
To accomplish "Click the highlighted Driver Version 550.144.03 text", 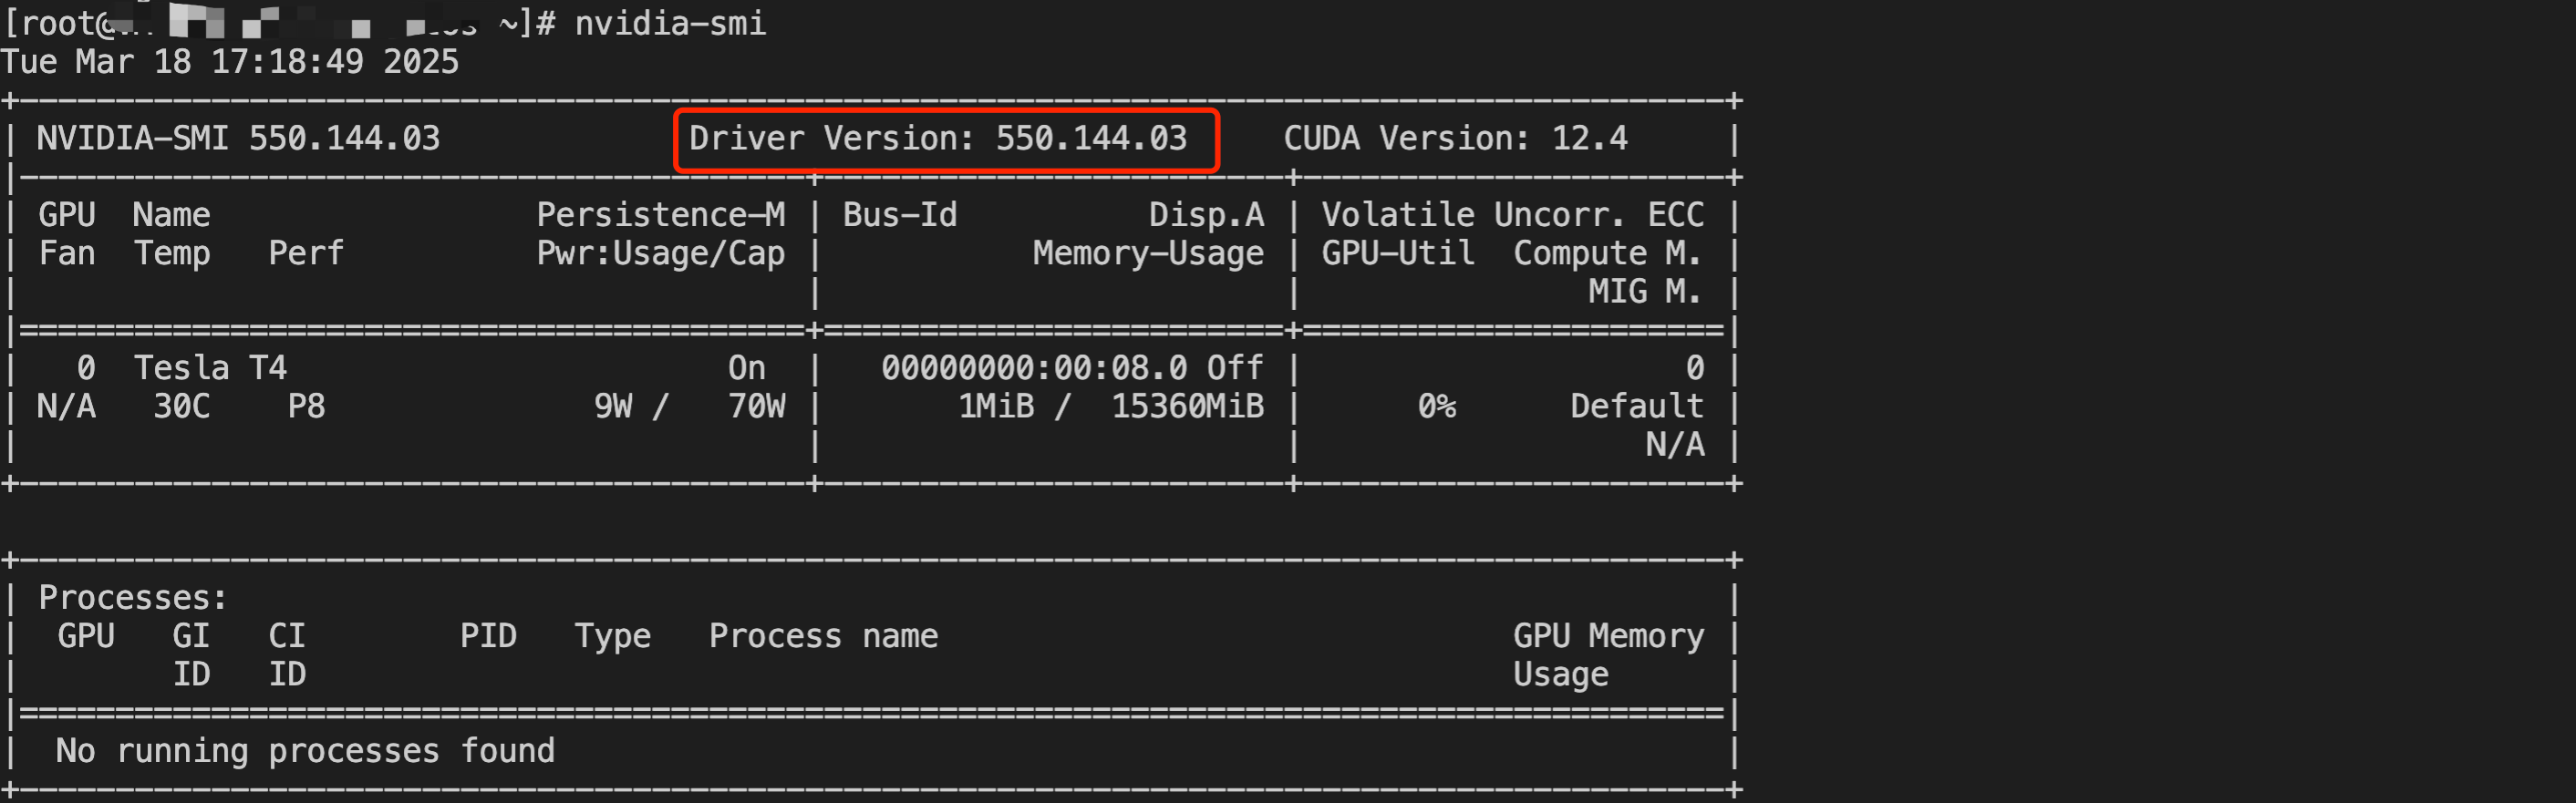I will [x=937, y=138].
